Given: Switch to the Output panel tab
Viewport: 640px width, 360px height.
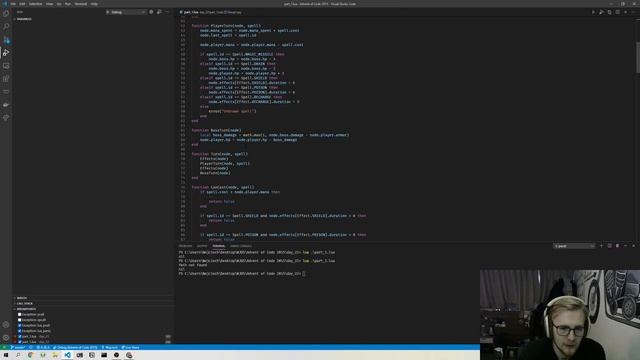Looking at the screenshot, I should [202, 246].
